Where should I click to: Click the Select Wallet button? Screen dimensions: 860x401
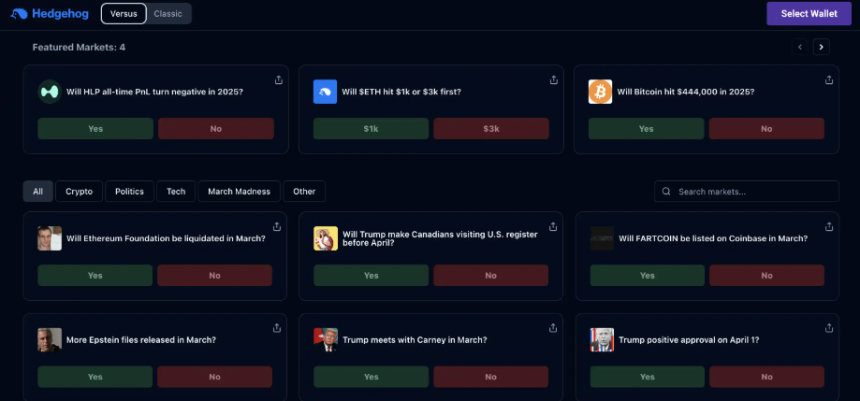(x=809, y=14)
